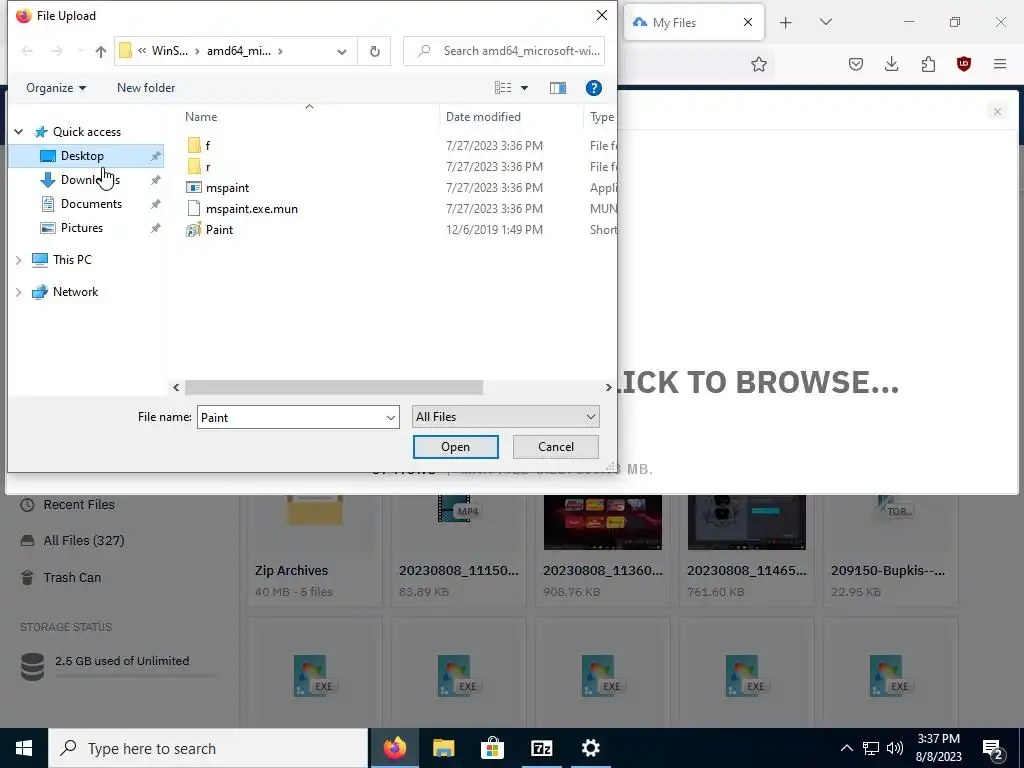Close the upload overlay on the web page
The image size is (1024, 768).
coord(997,112)
